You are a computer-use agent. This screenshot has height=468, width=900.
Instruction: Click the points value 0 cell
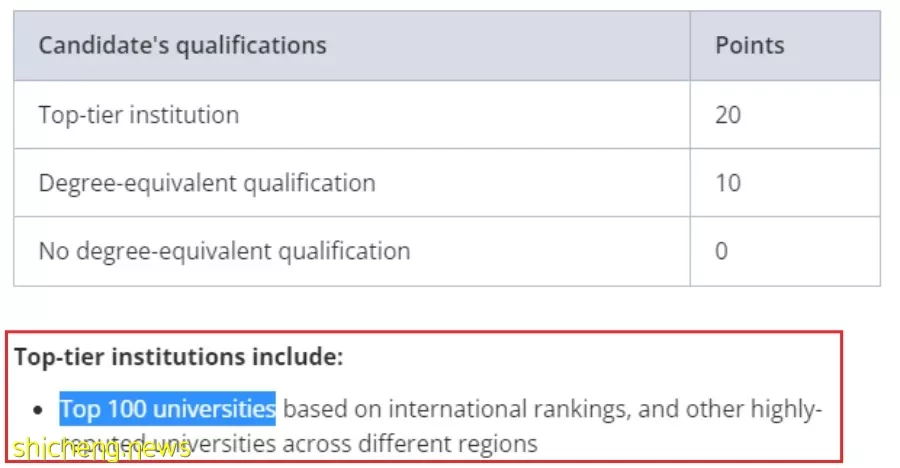[785, 252]
